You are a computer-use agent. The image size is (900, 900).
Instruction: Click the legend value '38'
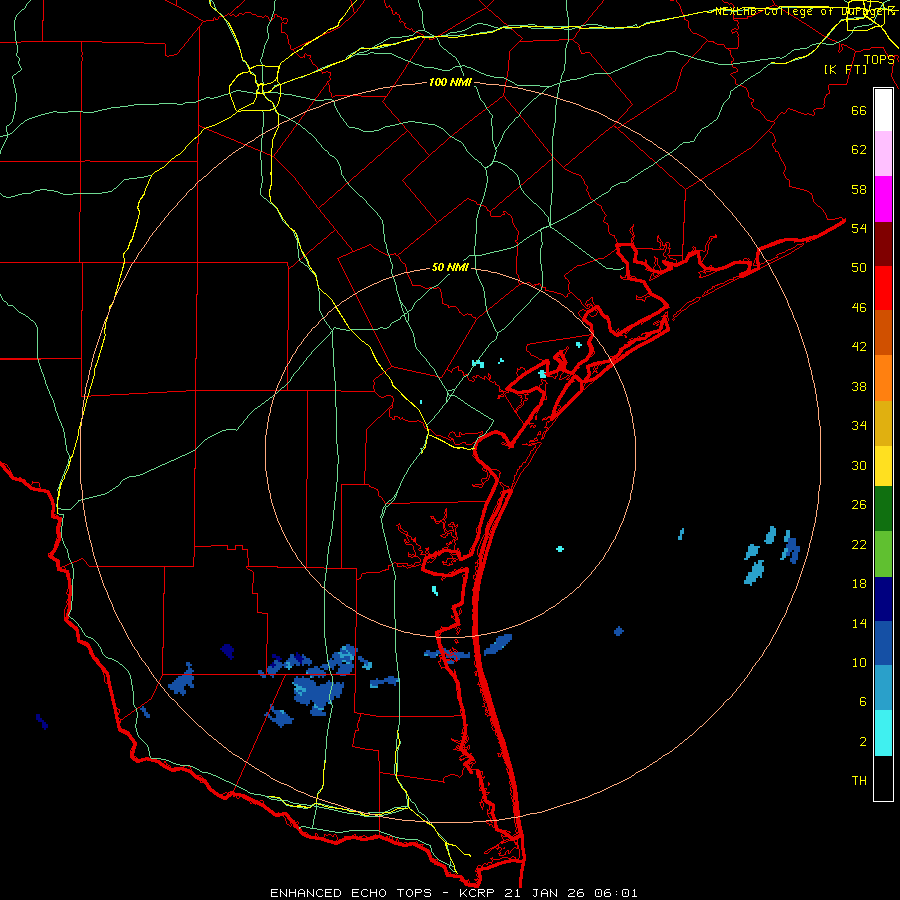859,386
